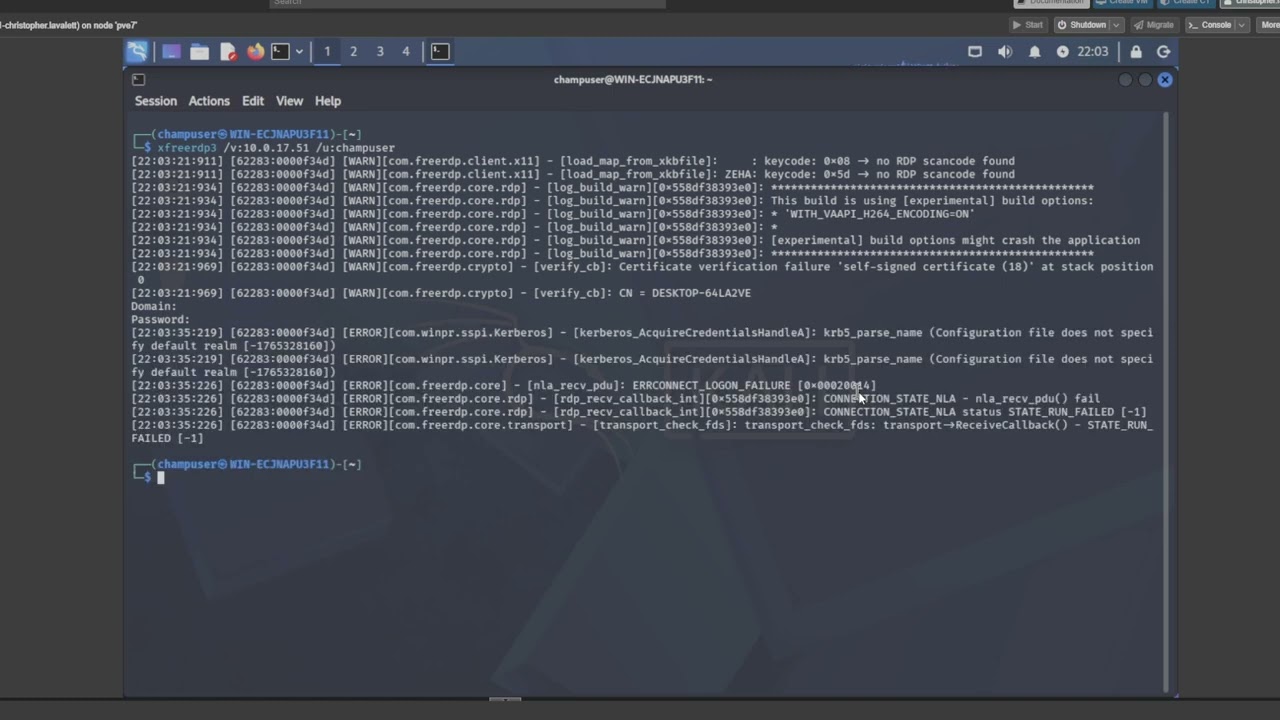
Task: Open the Edit menu
Action: point(253,101)
